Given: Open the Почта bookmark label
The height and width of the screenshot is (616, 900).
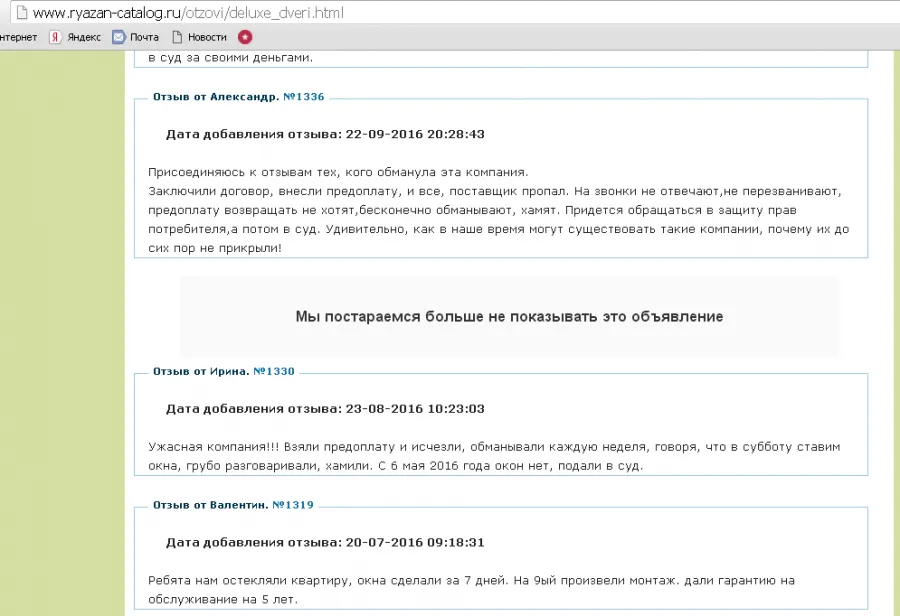Looking at the screenshot, I should coord(144,37).
